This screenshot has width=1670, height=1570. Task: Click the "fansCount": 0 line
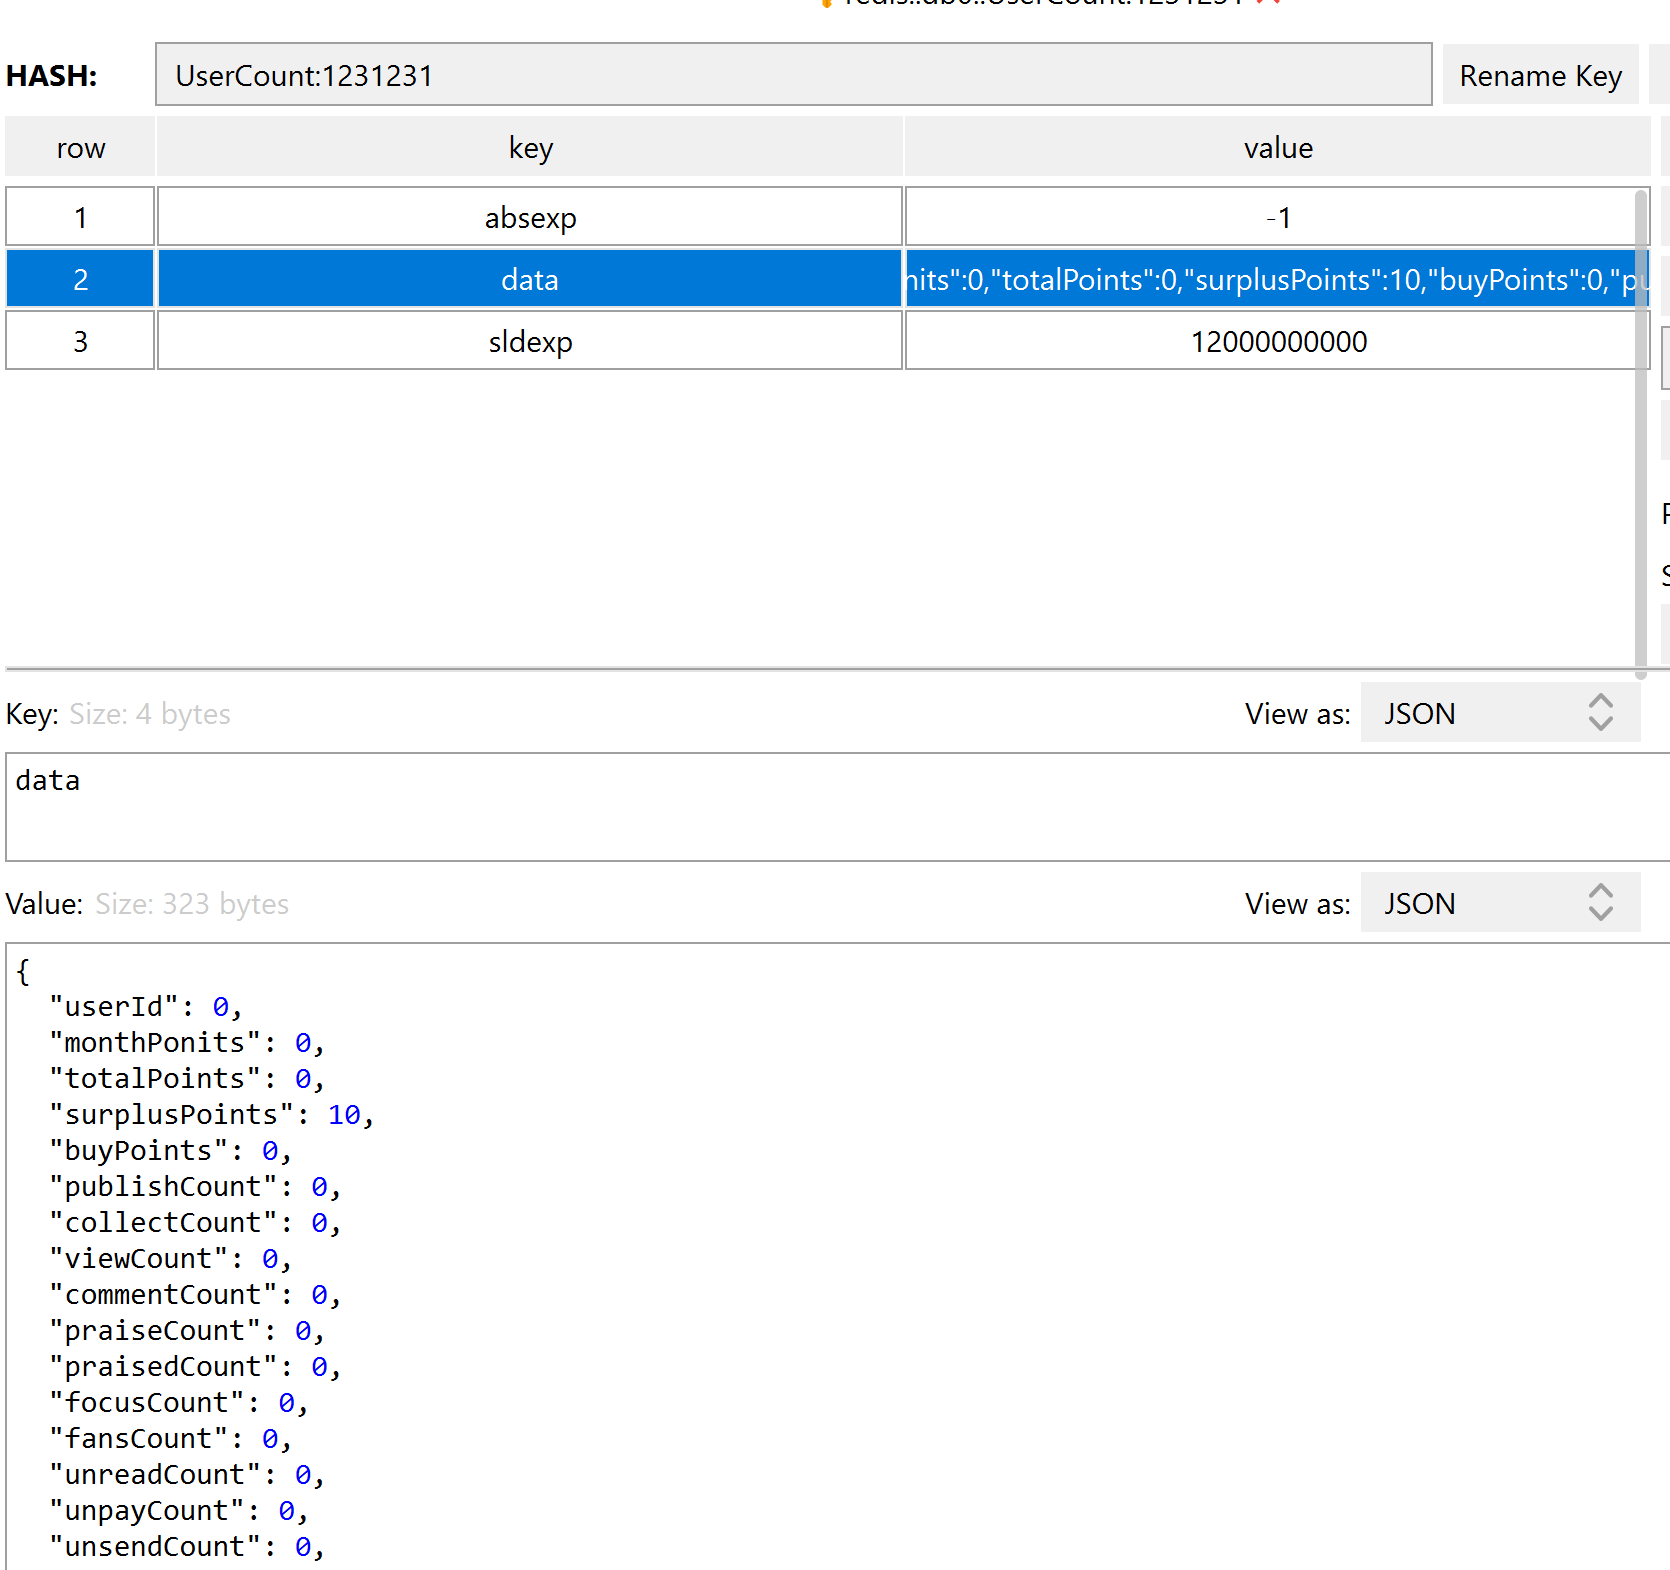coord(171,1439)
